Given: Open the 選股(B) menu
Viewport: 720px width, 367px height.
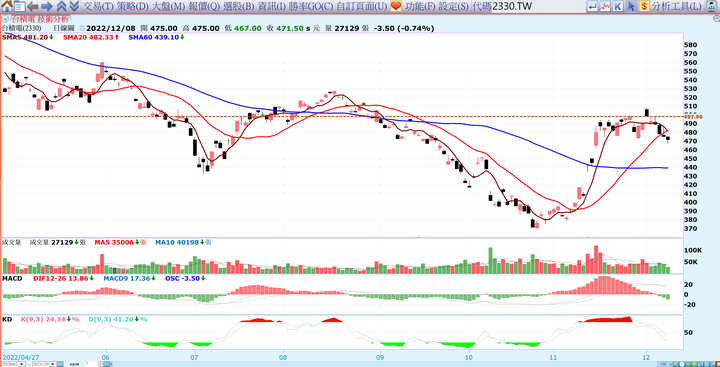Looking at the screenshot, I should coord(238,6).
